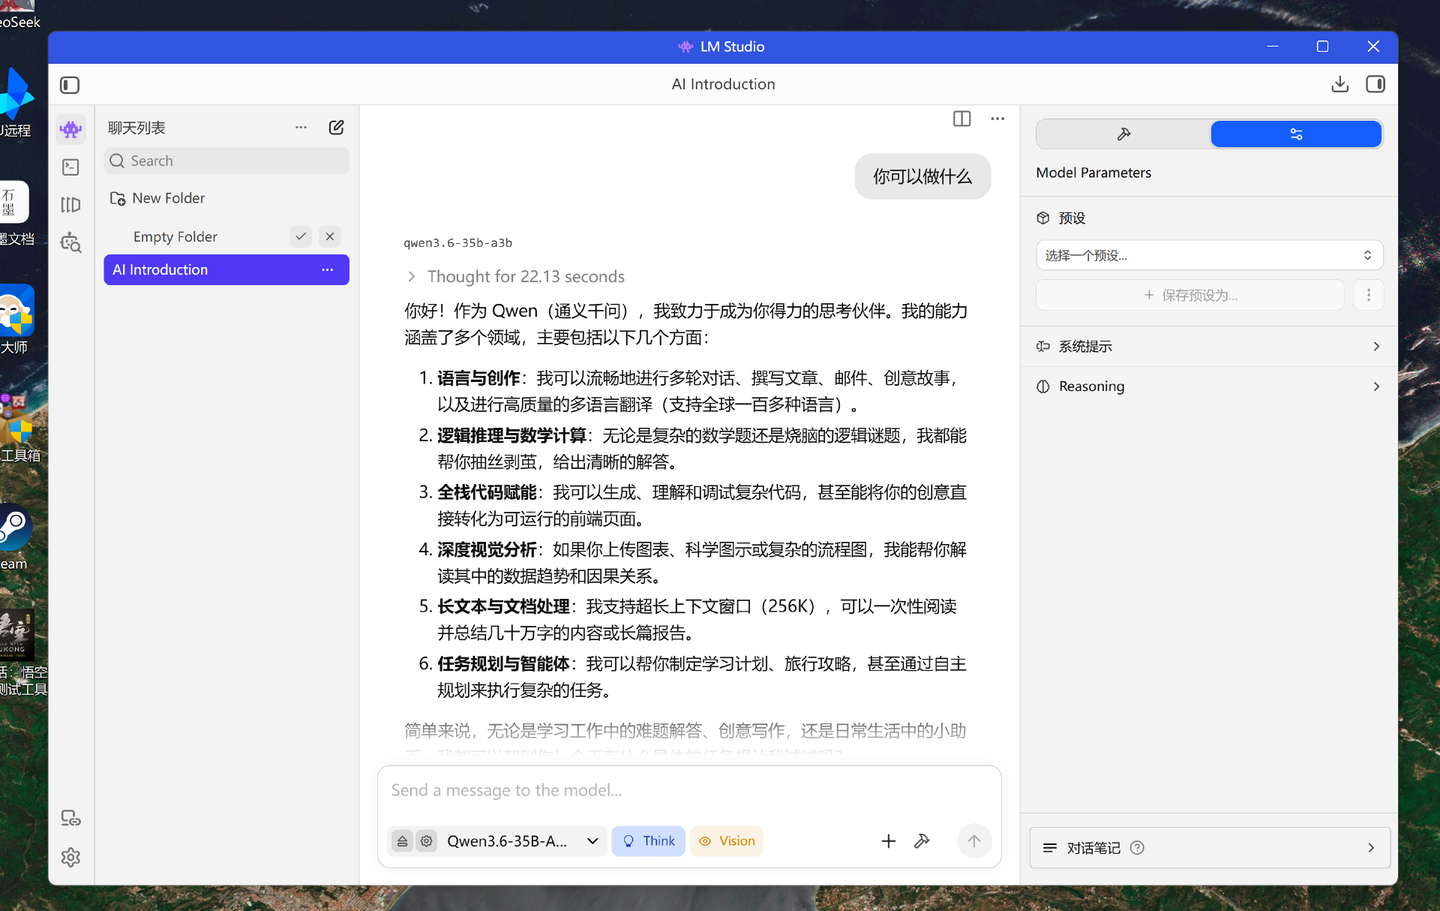The width and height of the screenshot is (1440, 911).
Task: Click the Model Parameters heading
Action: click(x=1094, y=173)
